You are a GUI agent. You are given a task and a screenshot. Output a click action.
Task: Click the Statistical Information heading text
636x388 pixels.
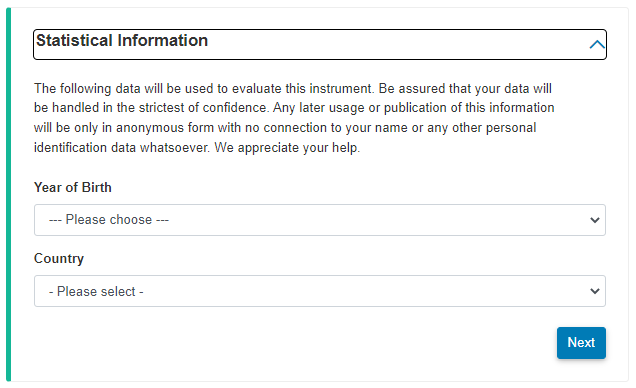[x=122, y=41]
